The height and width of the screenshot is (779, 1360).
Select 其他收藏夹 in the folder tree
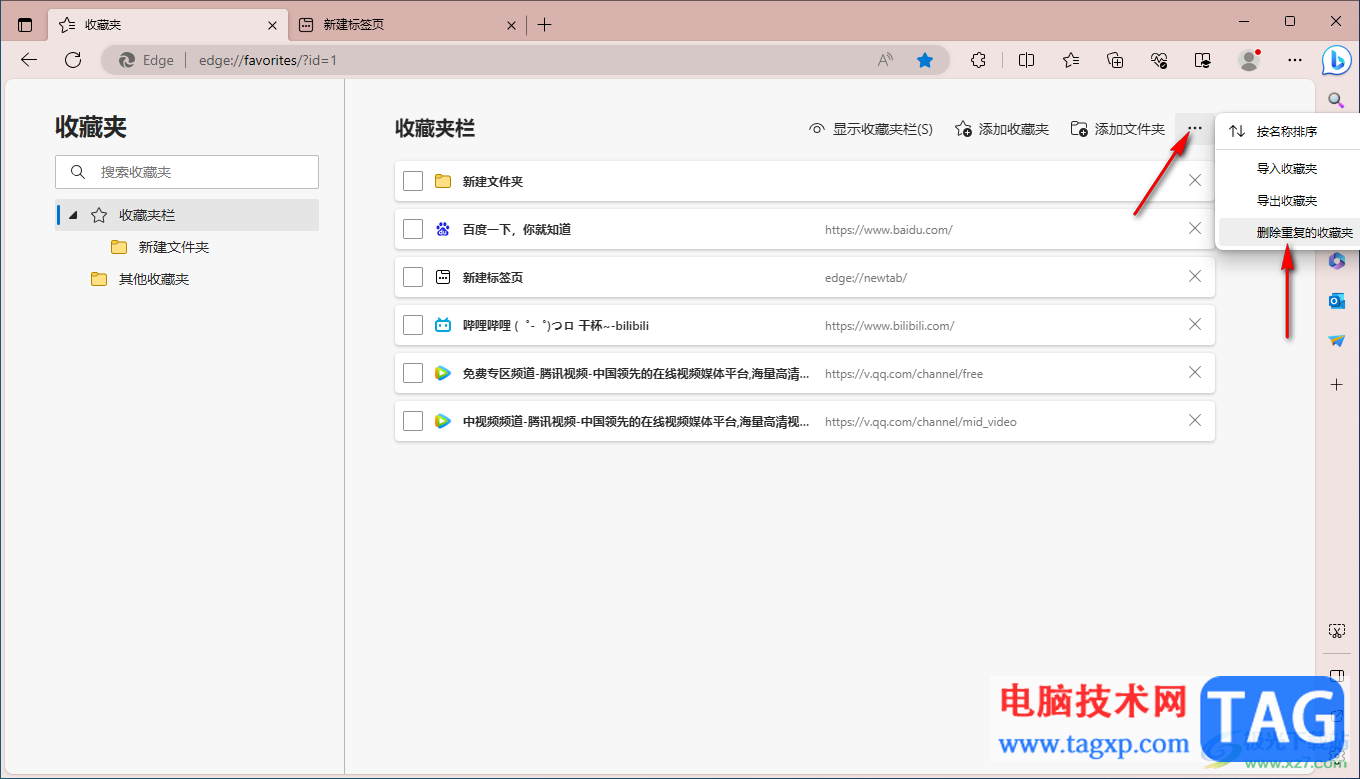[154, 279]
